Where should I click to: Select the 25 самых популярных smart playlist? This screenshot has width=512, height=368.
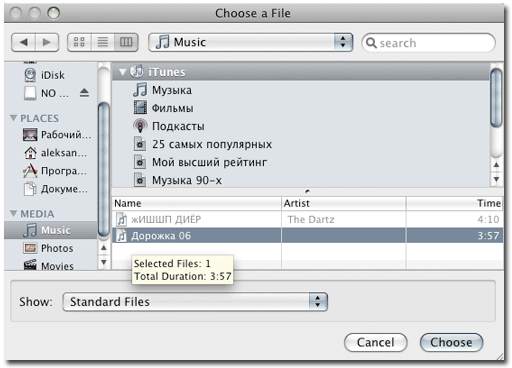point(301,144)
